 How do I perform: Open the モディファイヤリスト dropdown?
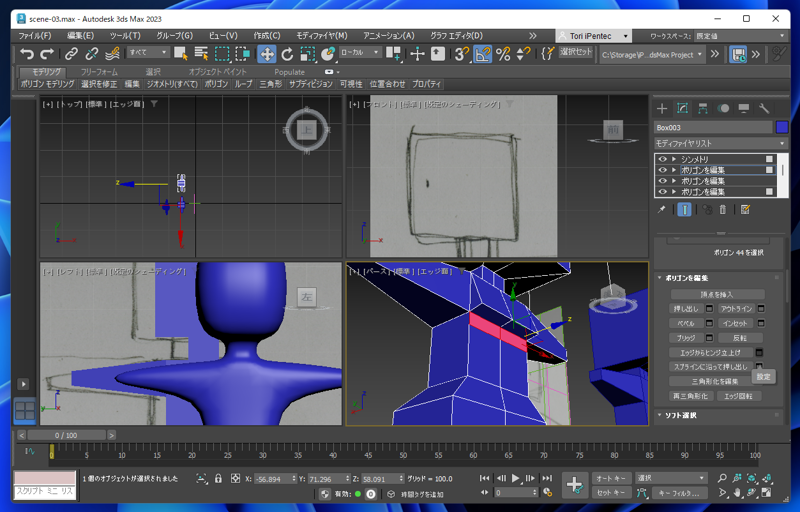pos(721,143)
